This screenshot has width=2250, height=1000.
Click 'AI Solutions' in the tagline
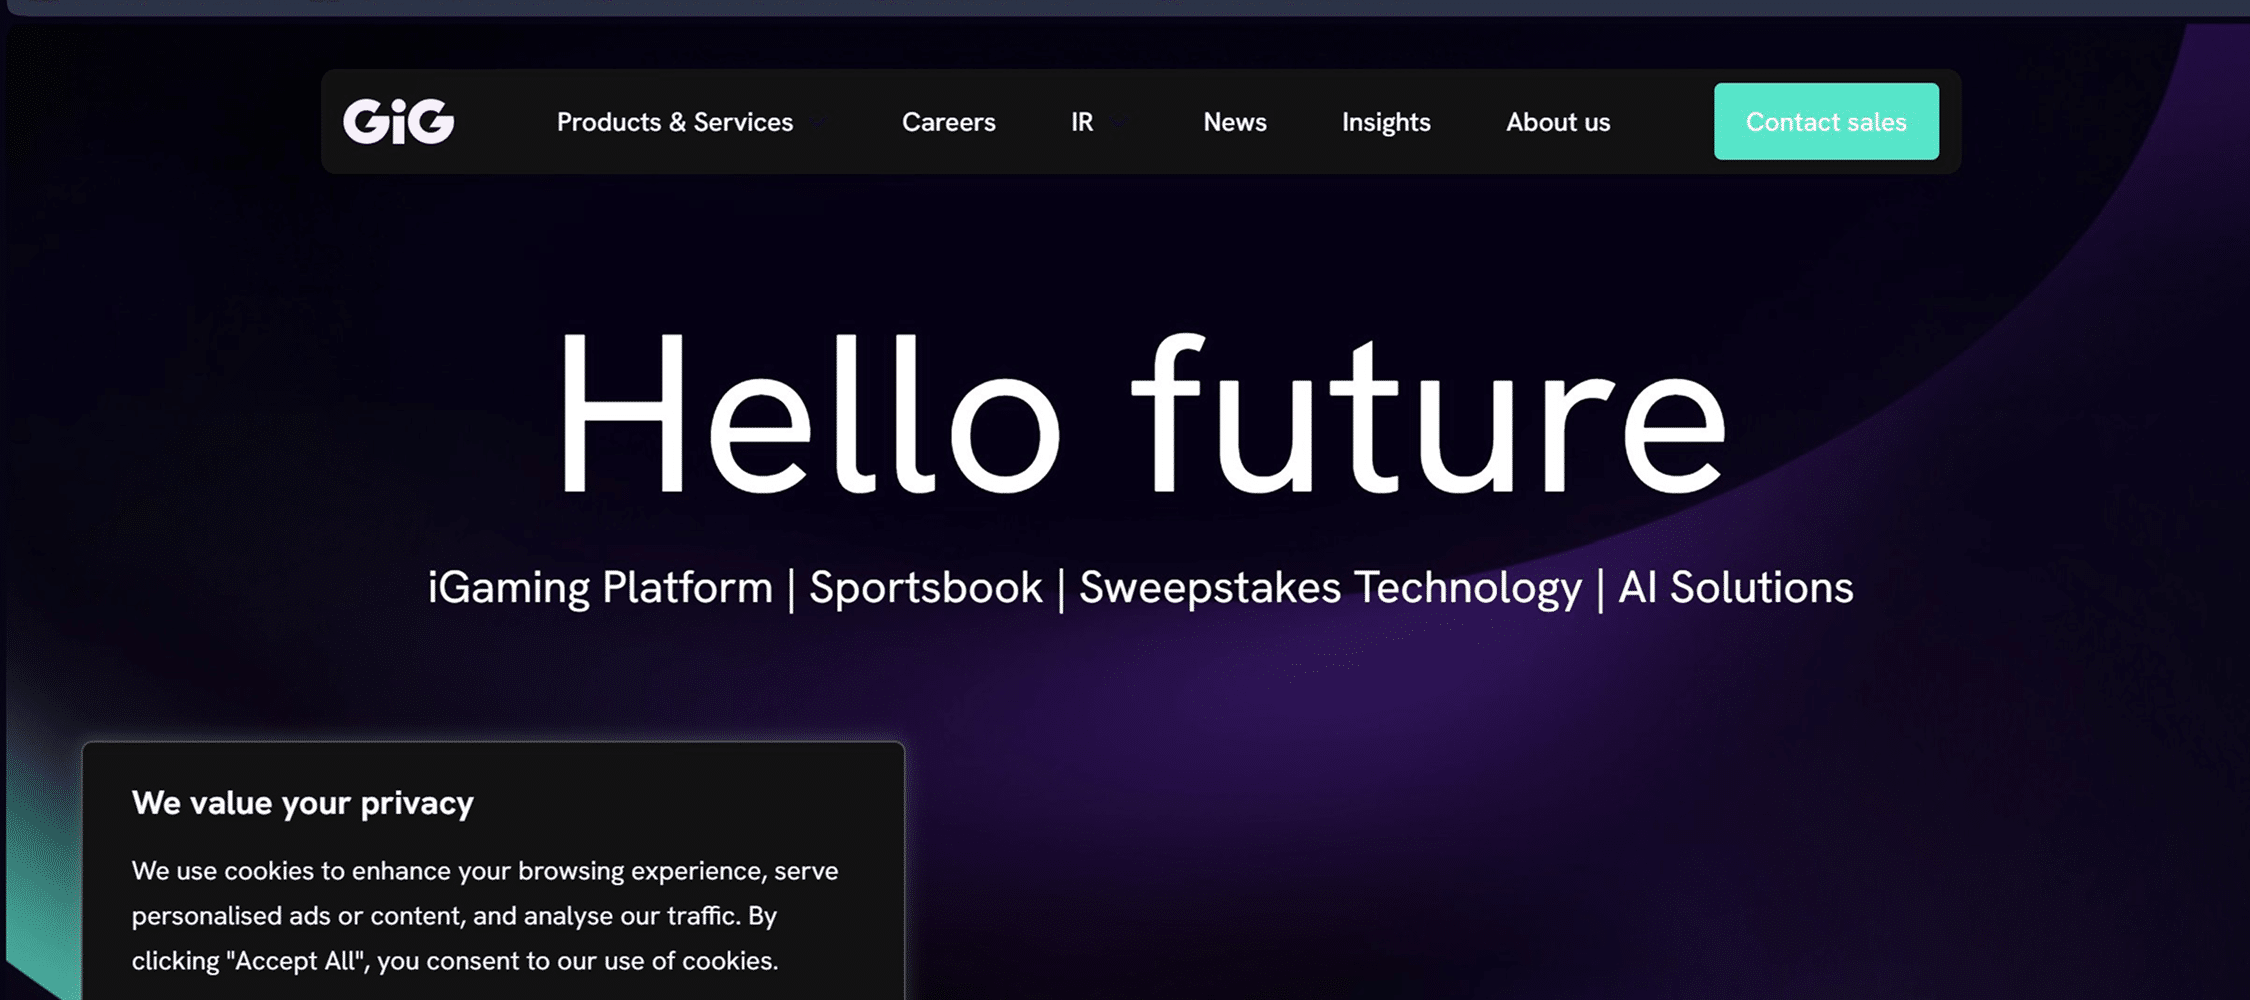1736,588
